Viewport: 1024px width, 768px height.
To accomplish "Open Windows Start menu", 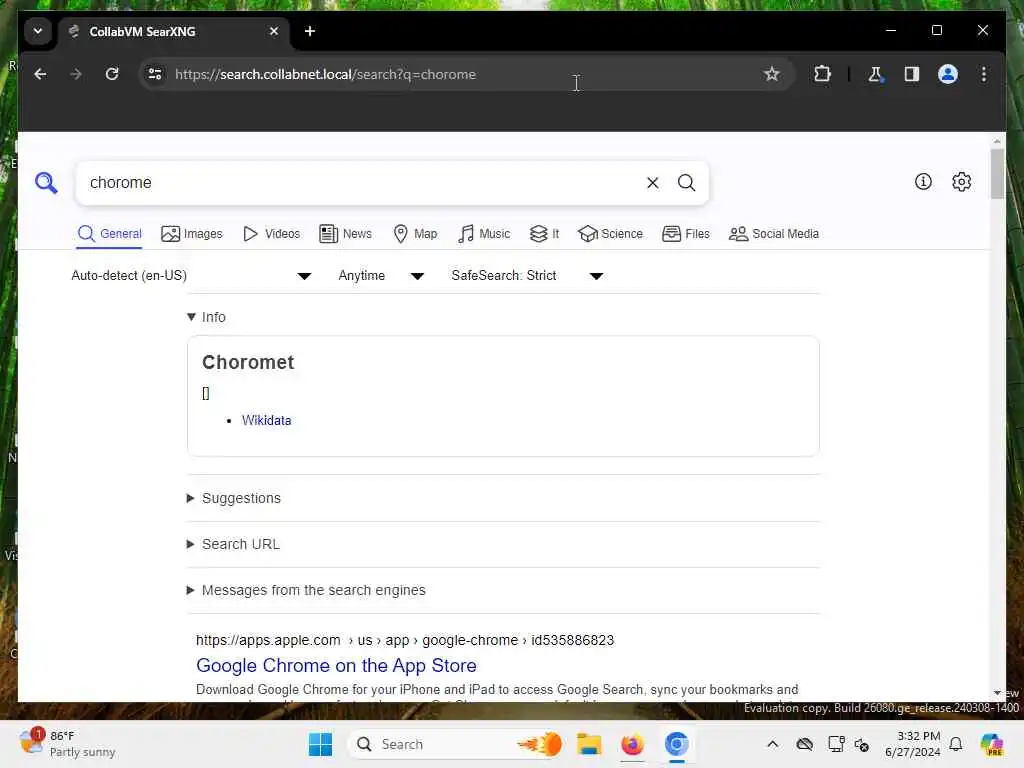I will 320,744.
